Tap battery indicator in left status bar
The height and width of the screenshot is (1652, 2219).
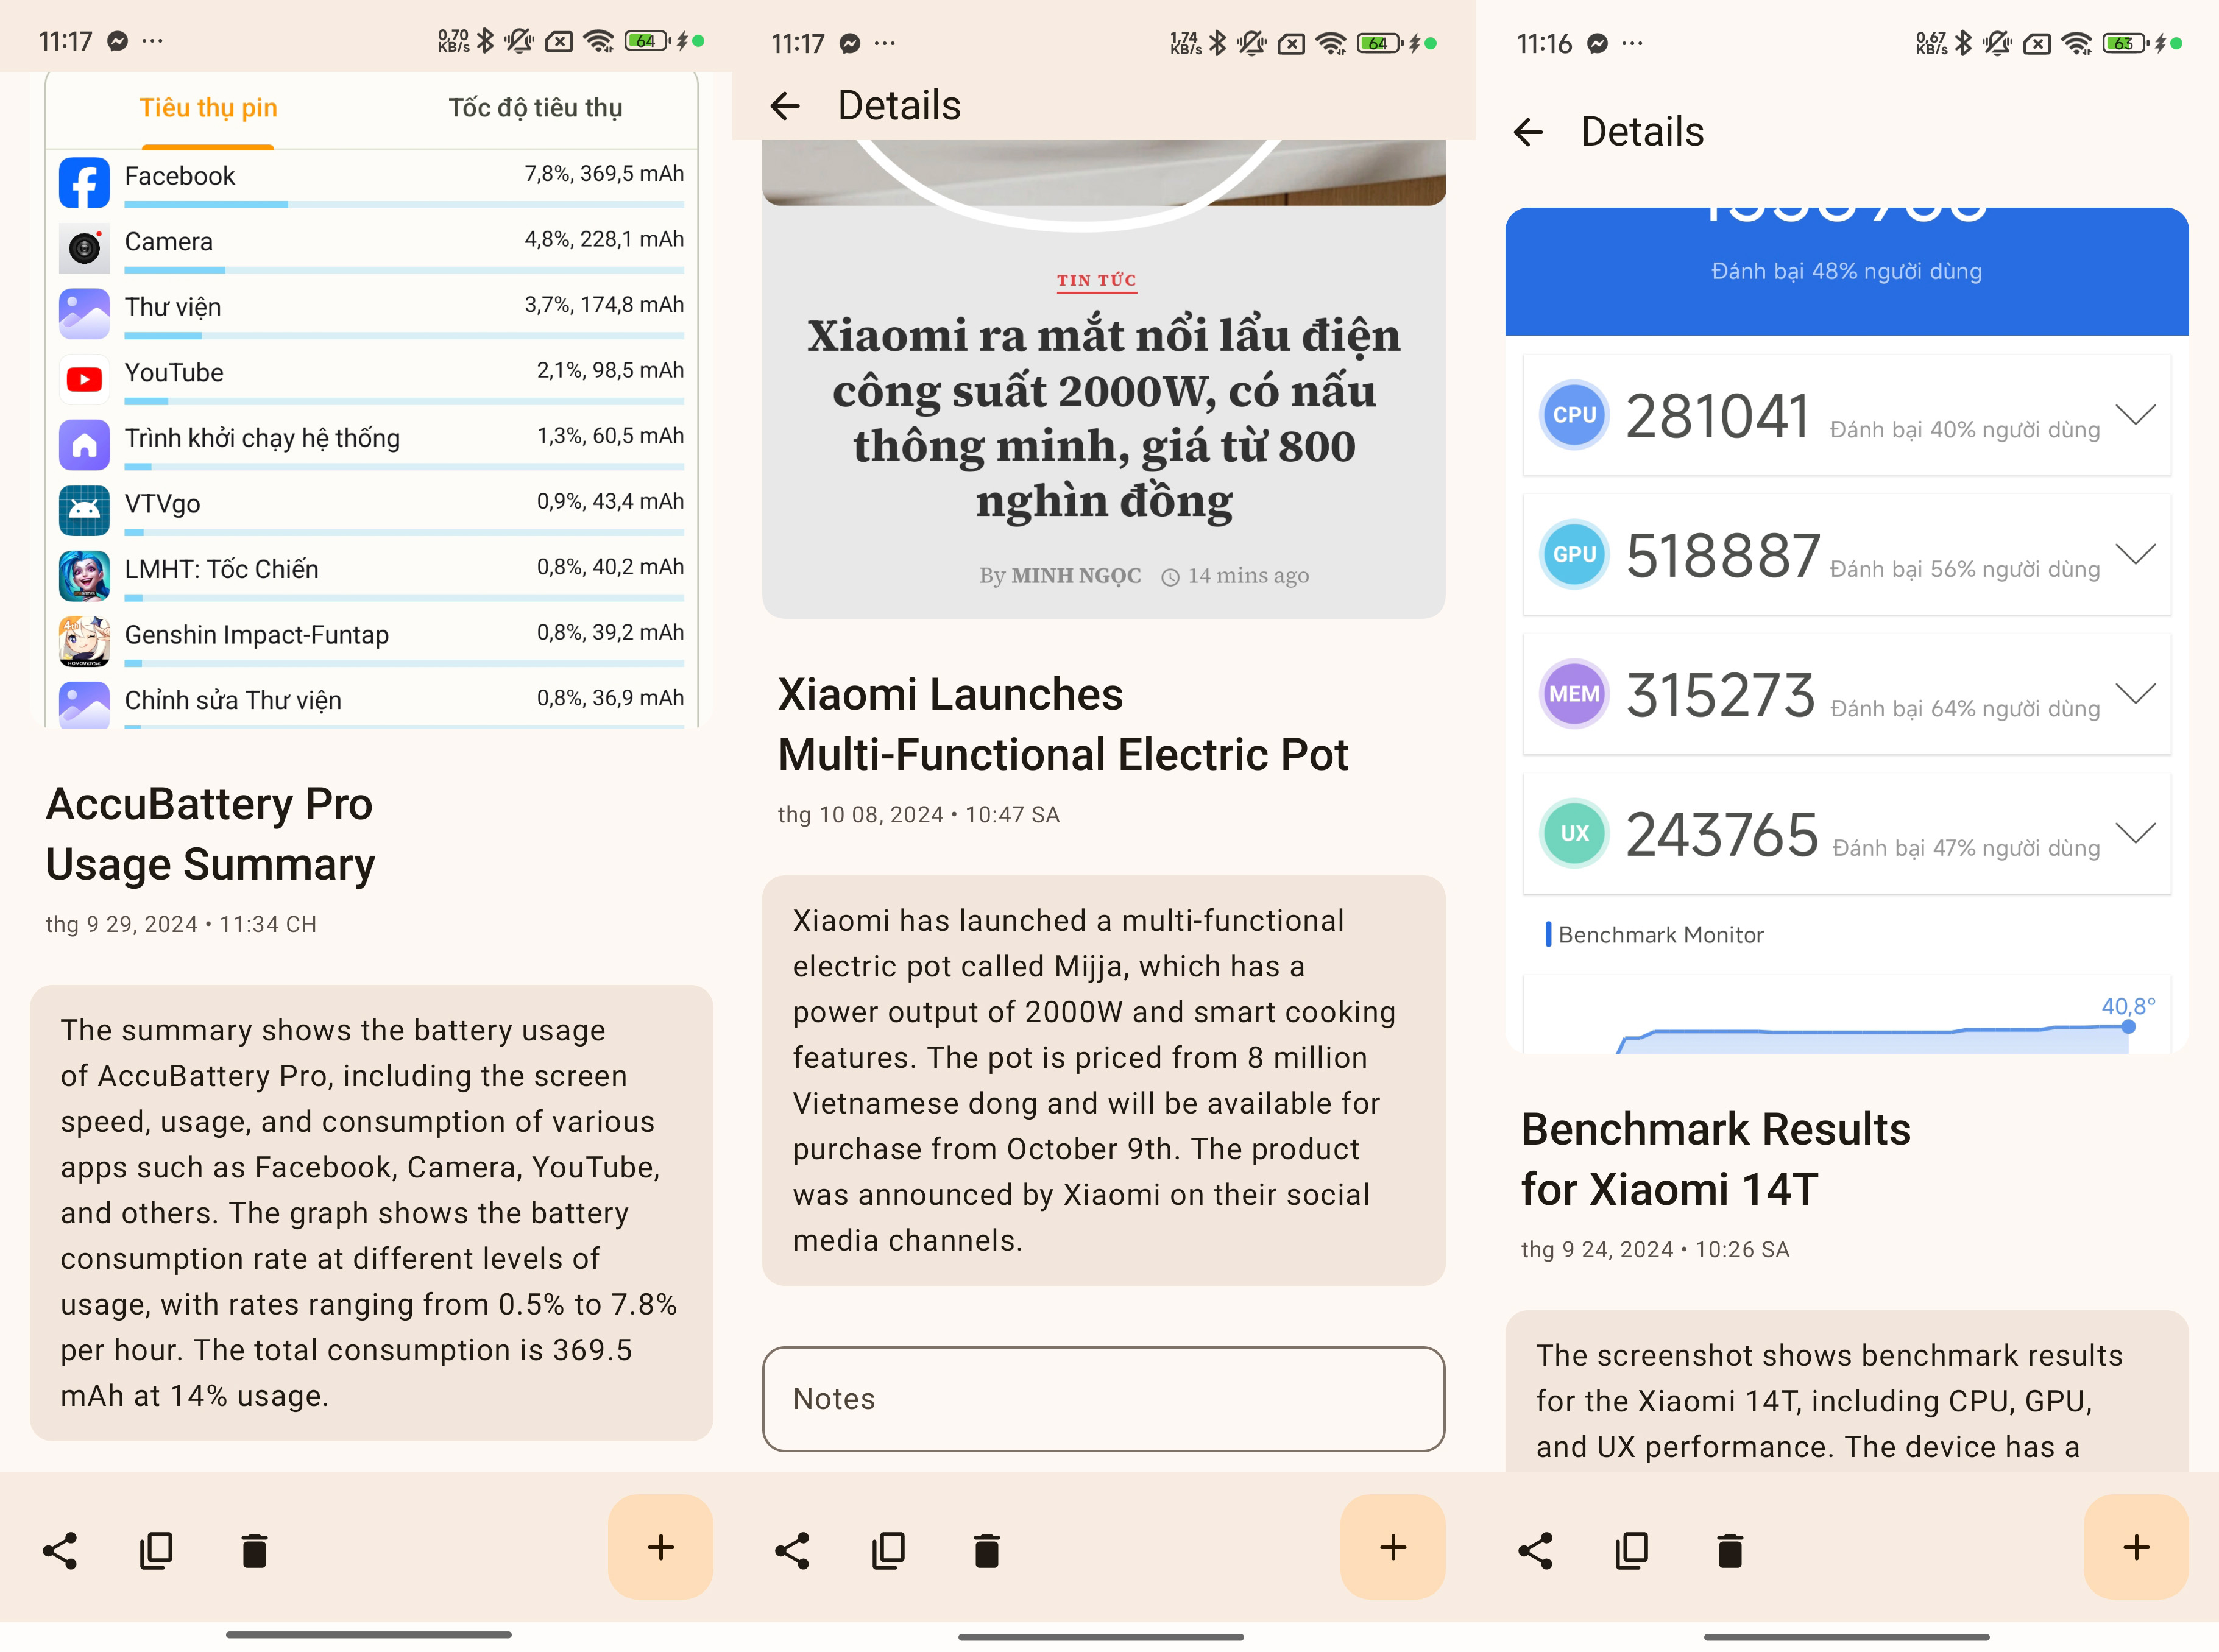tap(646, 41)
